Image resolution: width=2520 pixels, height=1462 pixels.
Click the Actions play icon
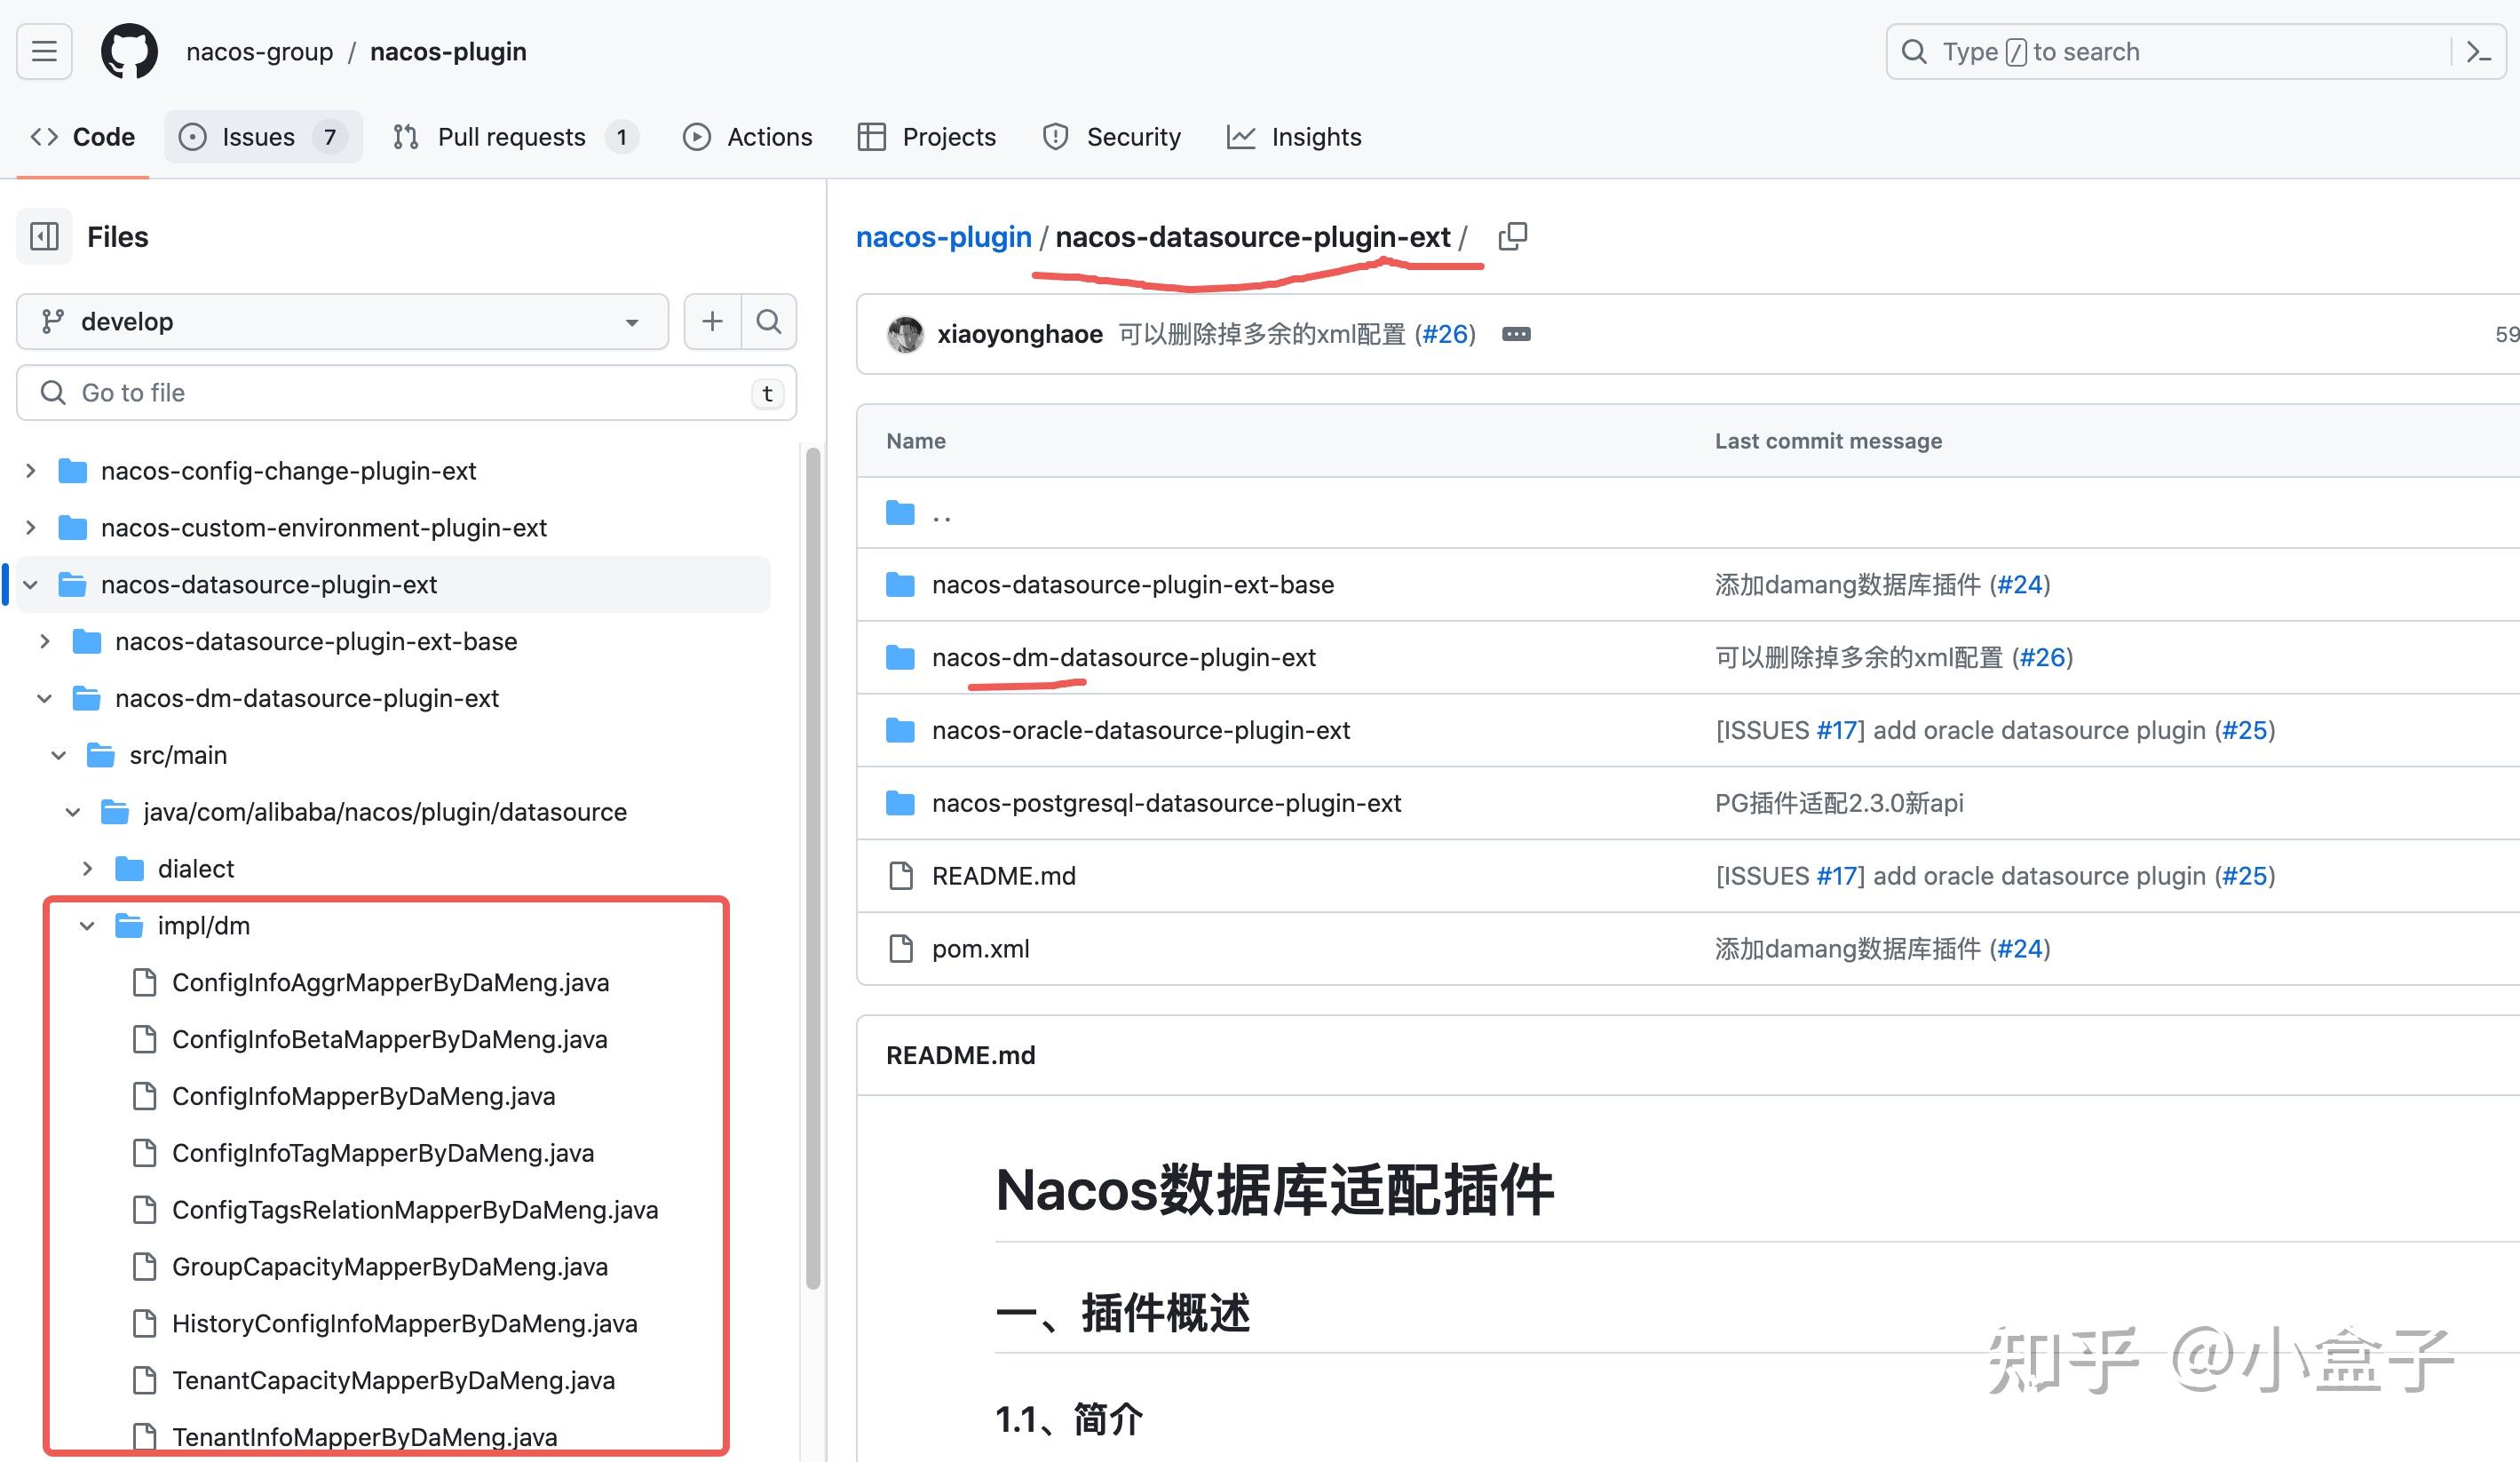697,136
